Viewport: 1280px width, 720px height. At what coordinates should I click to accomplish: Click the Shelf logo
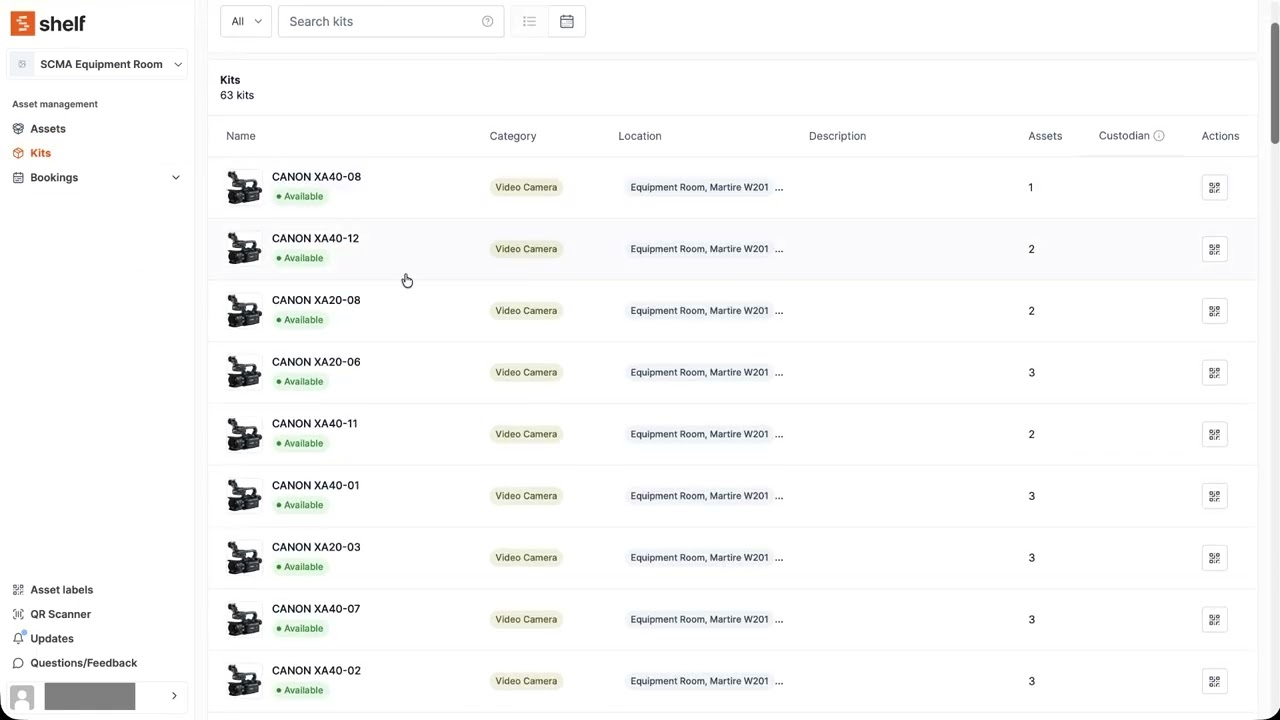48,23
